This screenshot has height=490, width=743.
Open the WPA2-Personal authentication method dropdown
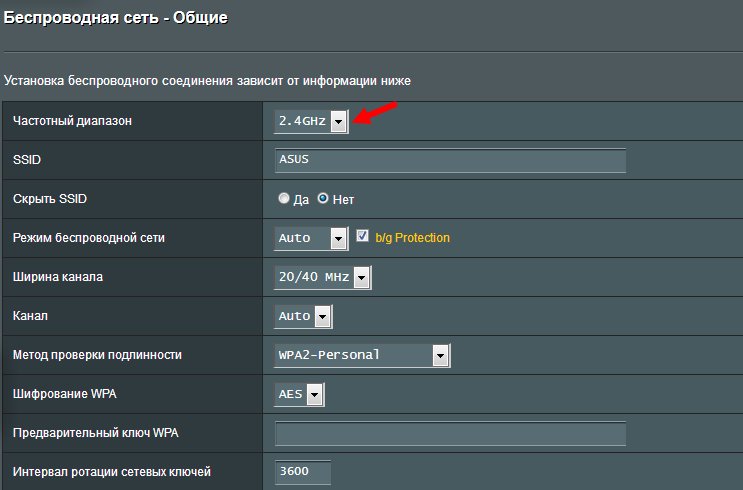pos(362,355)
